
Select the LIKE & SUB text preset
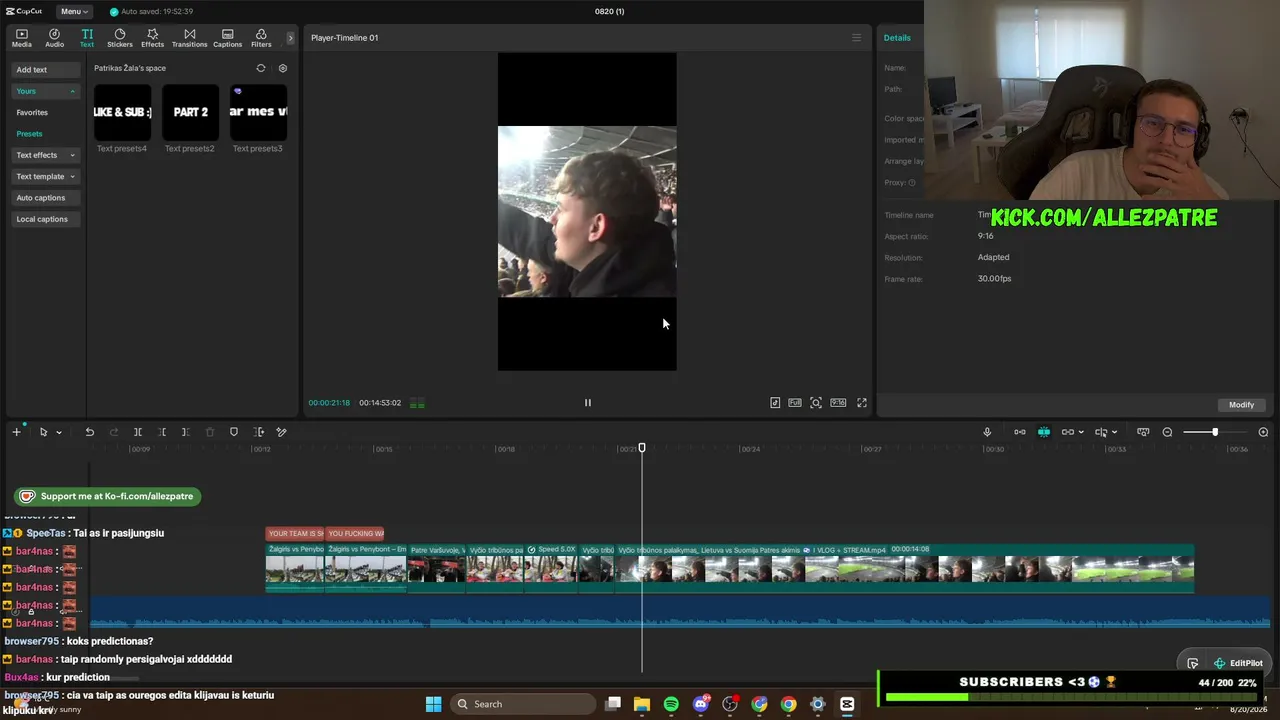122,112
